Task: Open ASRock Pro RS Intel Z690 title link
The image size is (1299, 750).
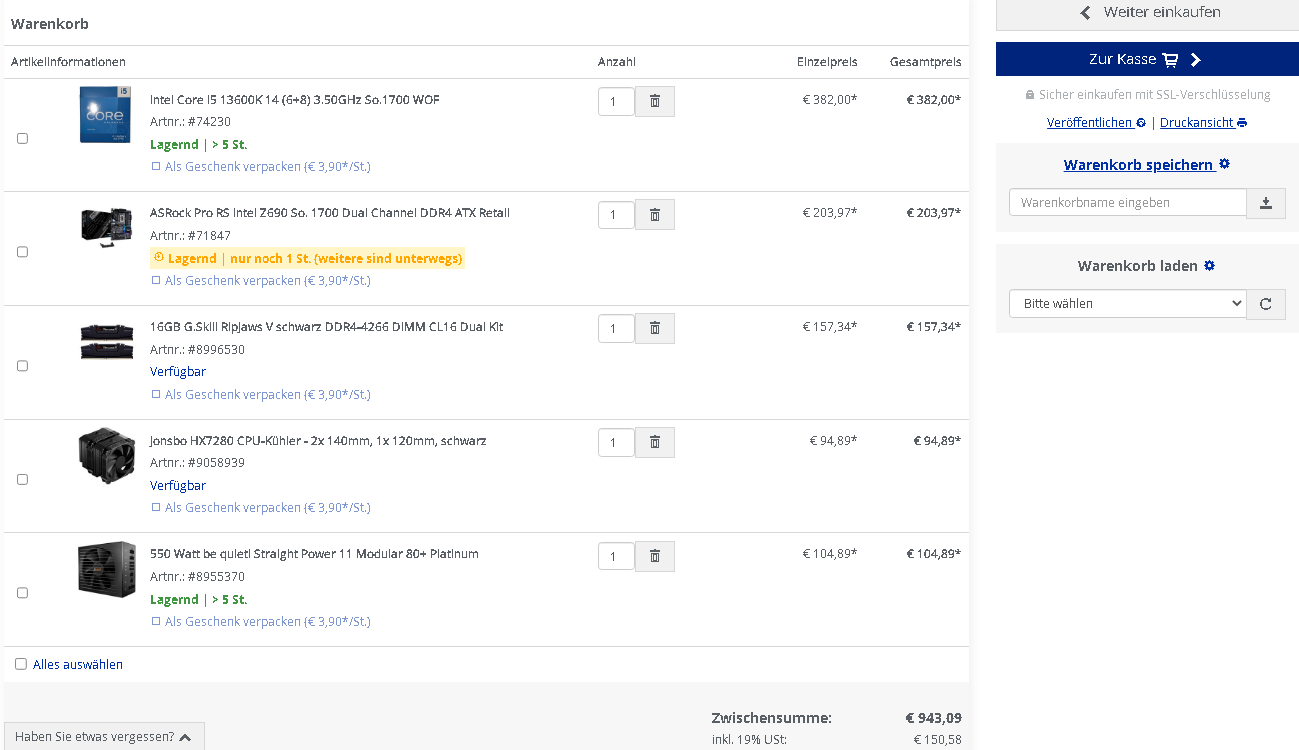Action: click(330, 213)
